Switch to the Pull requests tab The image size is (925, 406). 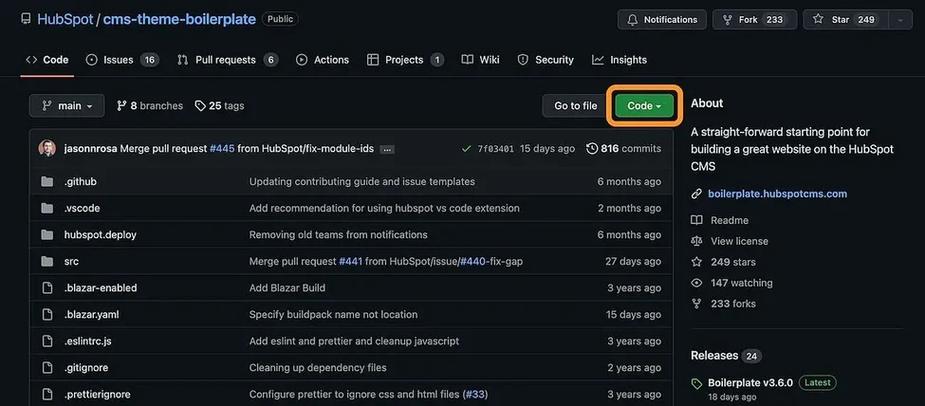228,60
